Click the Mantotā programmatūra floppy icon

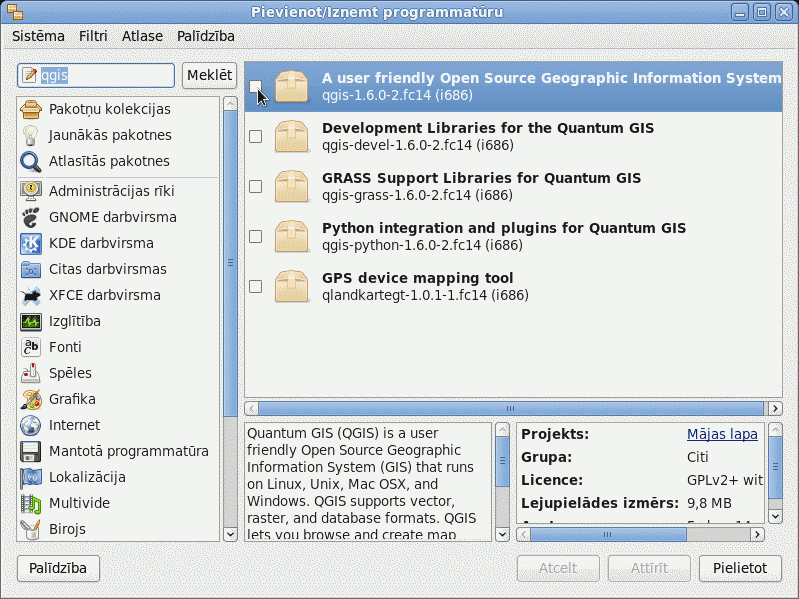[x=31, y=451]
